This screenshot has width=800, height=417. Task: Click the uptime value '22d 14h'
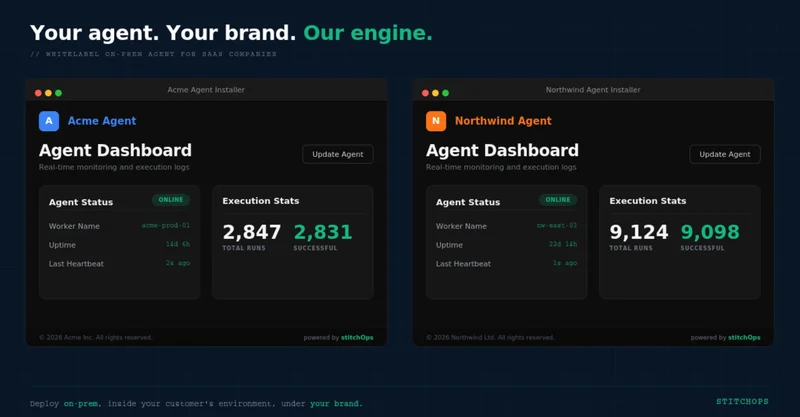tap(563, 244)
